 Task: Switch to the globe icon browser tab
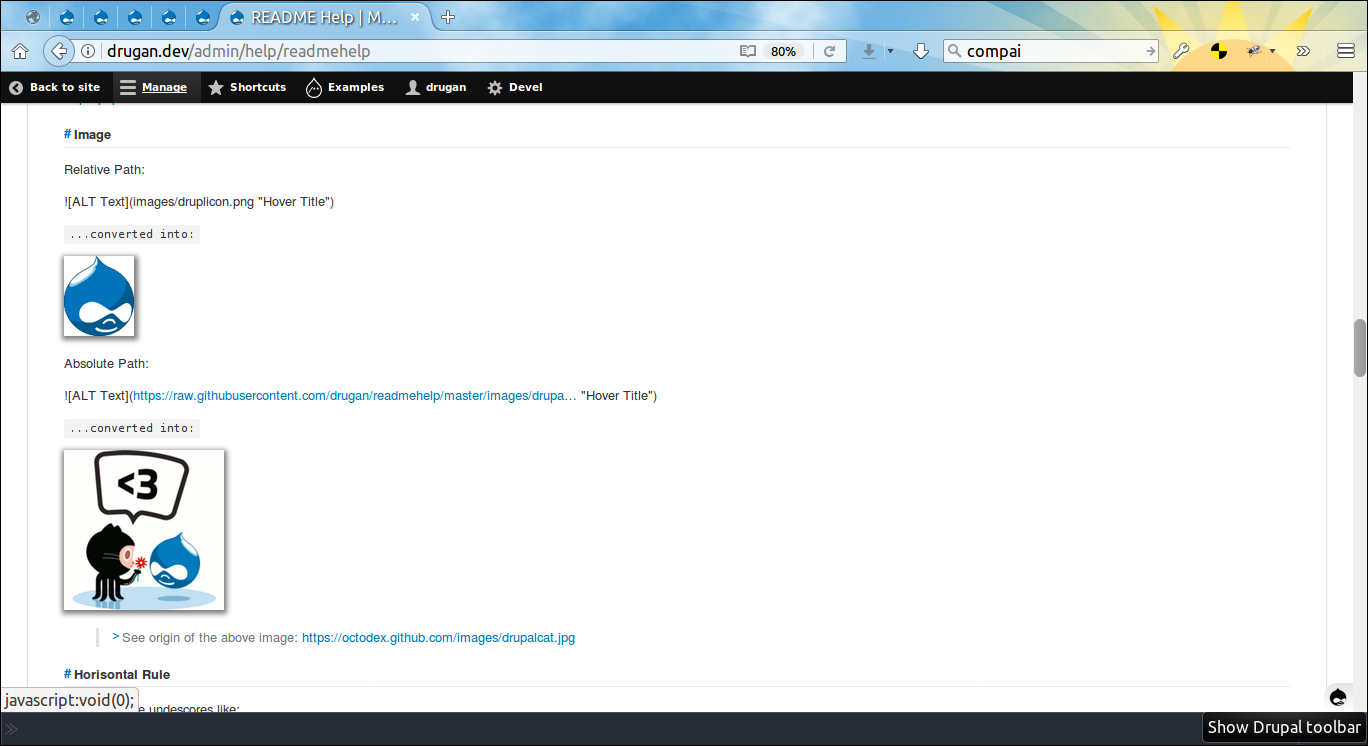point(34,17)
